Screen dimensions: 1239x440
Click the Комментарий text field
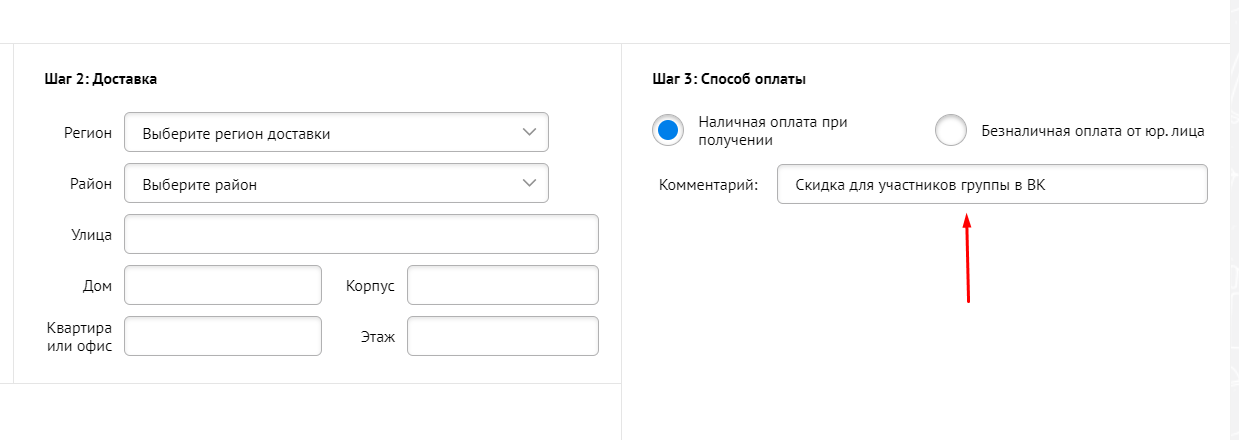point(991,184)
